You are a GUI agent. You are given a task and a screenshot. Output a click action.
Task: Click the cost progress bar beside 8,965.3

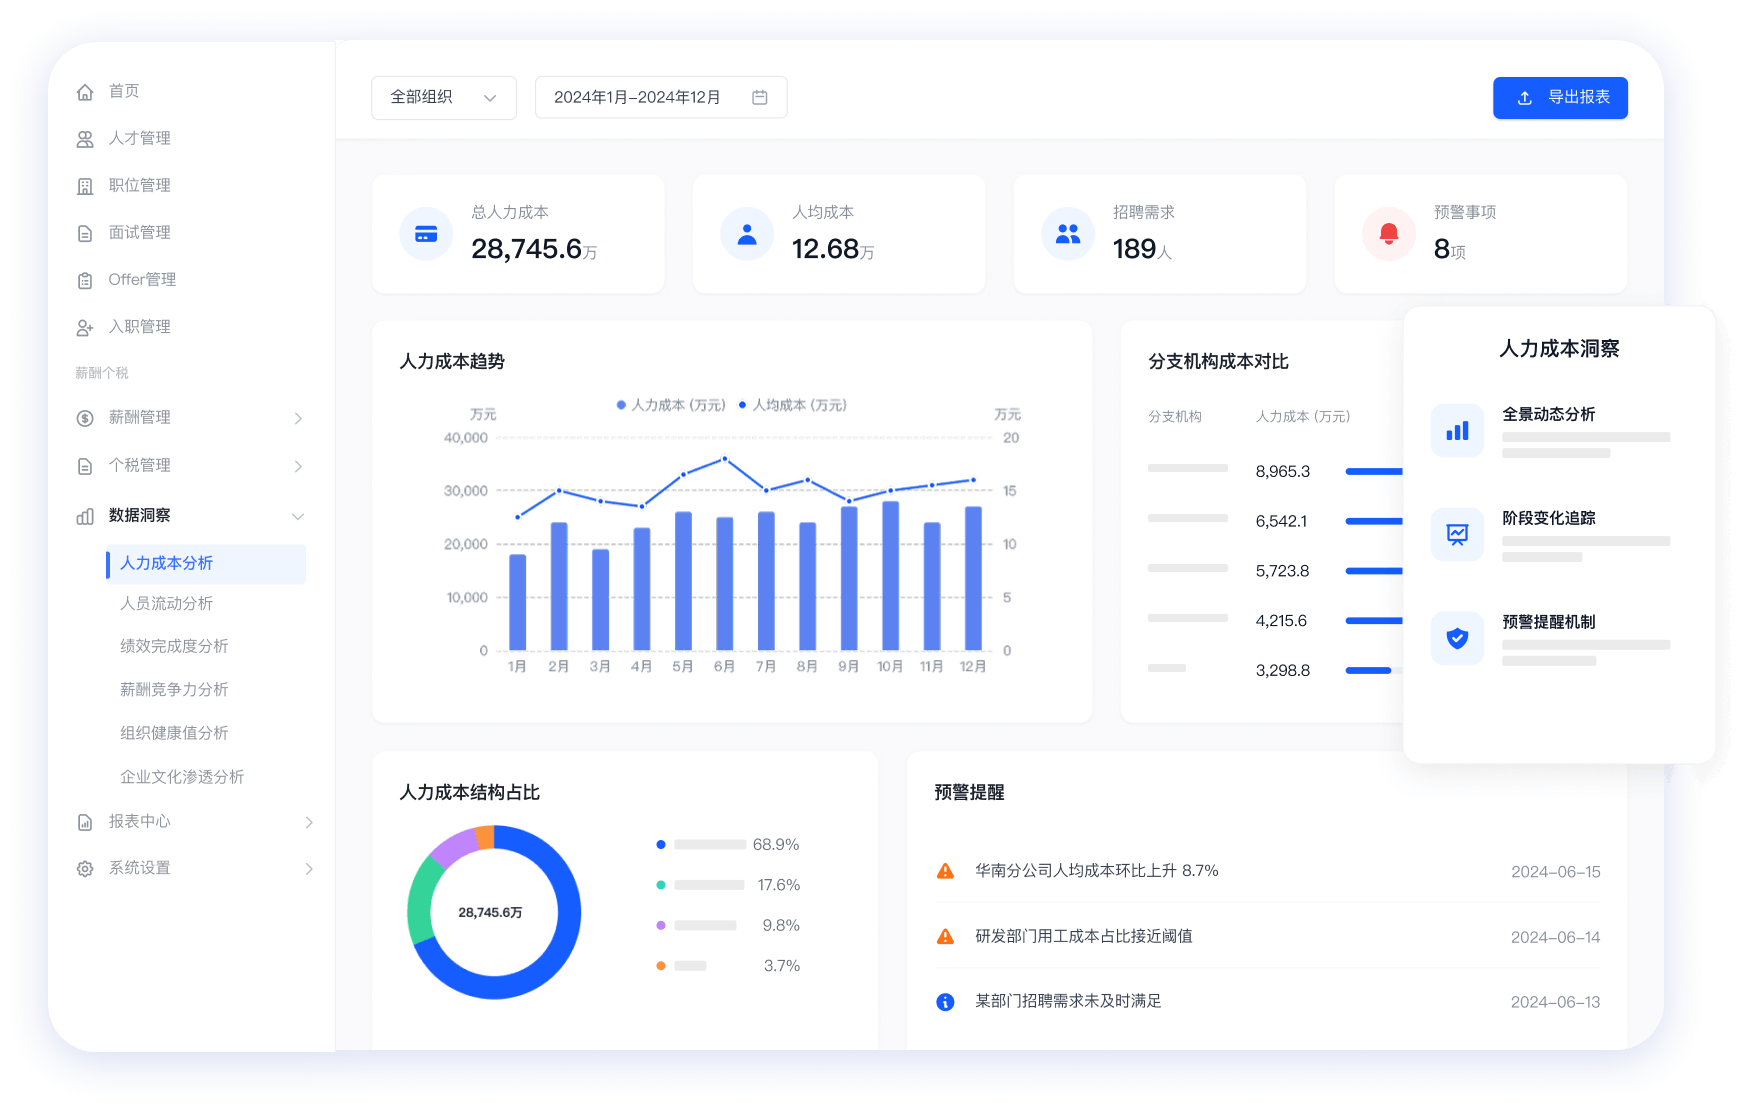pos(1374,471)
